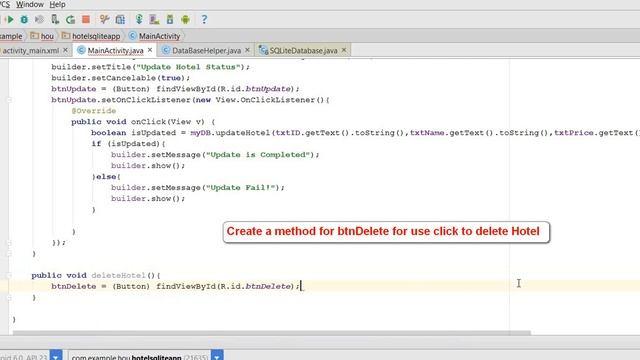Open the SQLiteDatabase.java tab
The image size is (640, 360).
point(303,51)
